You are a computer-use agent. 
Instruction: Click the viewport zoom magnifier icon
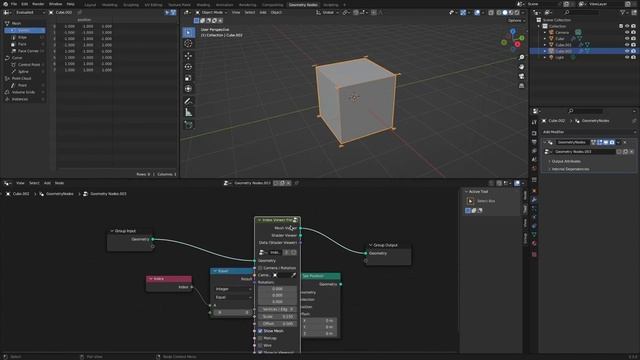pos(521,57)
